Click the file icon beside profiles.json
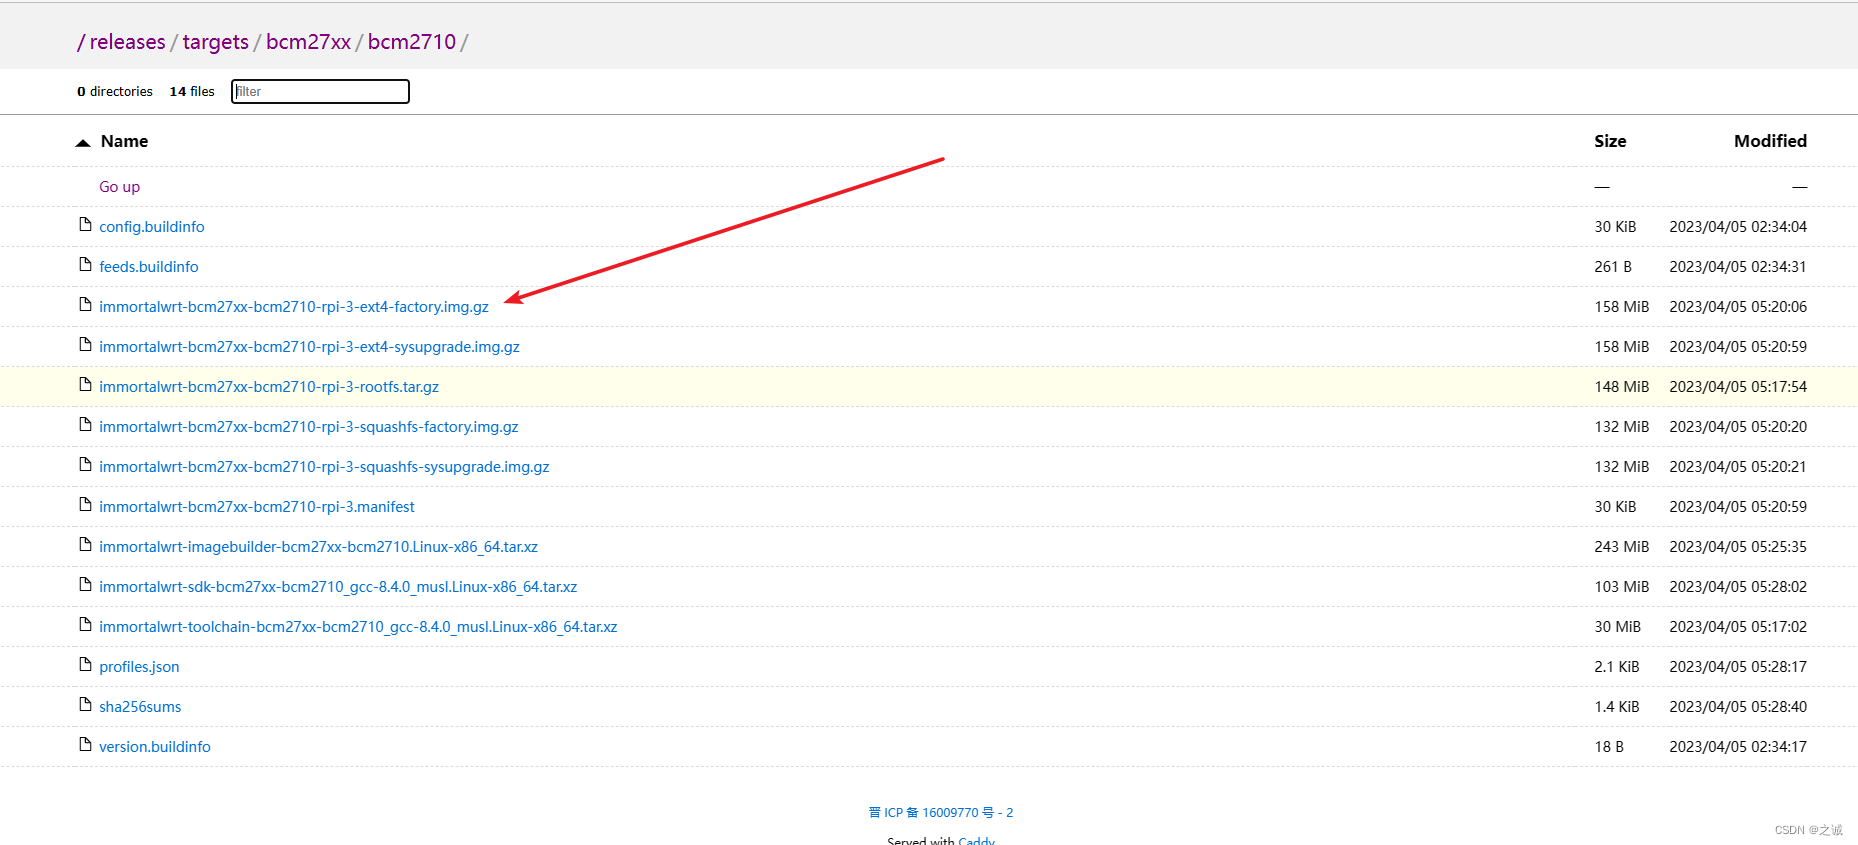 pyautogui.click(x=85, y=665)
